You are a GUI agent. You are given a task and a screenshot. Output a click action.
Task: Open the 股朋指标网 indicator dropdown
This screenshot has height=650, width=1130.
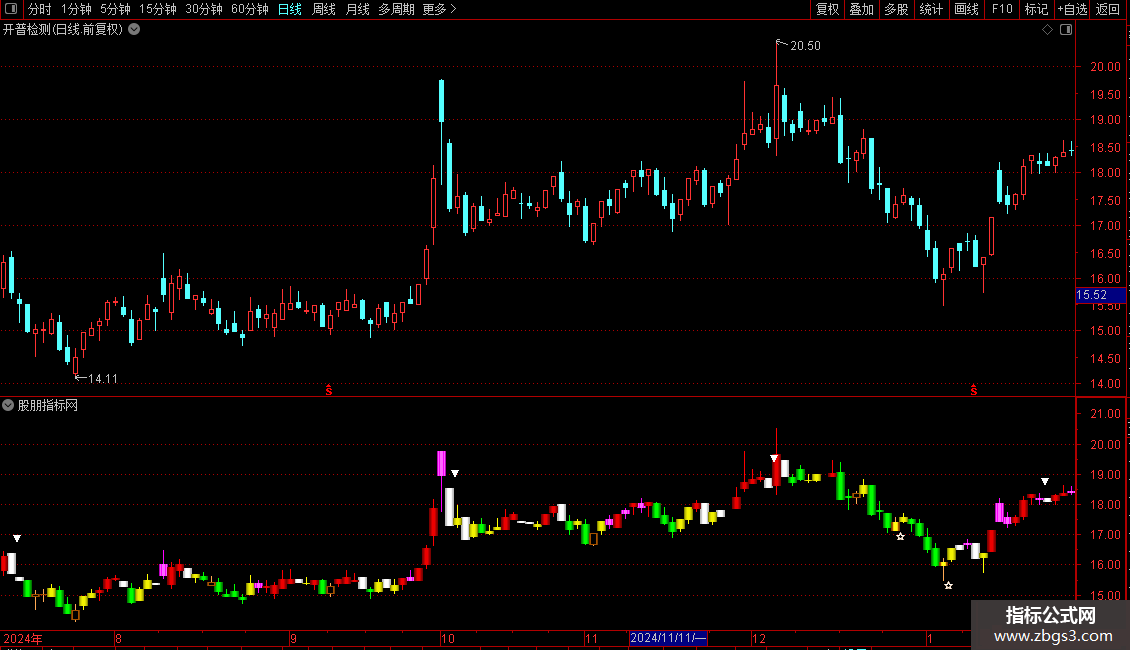pos(8,405)
